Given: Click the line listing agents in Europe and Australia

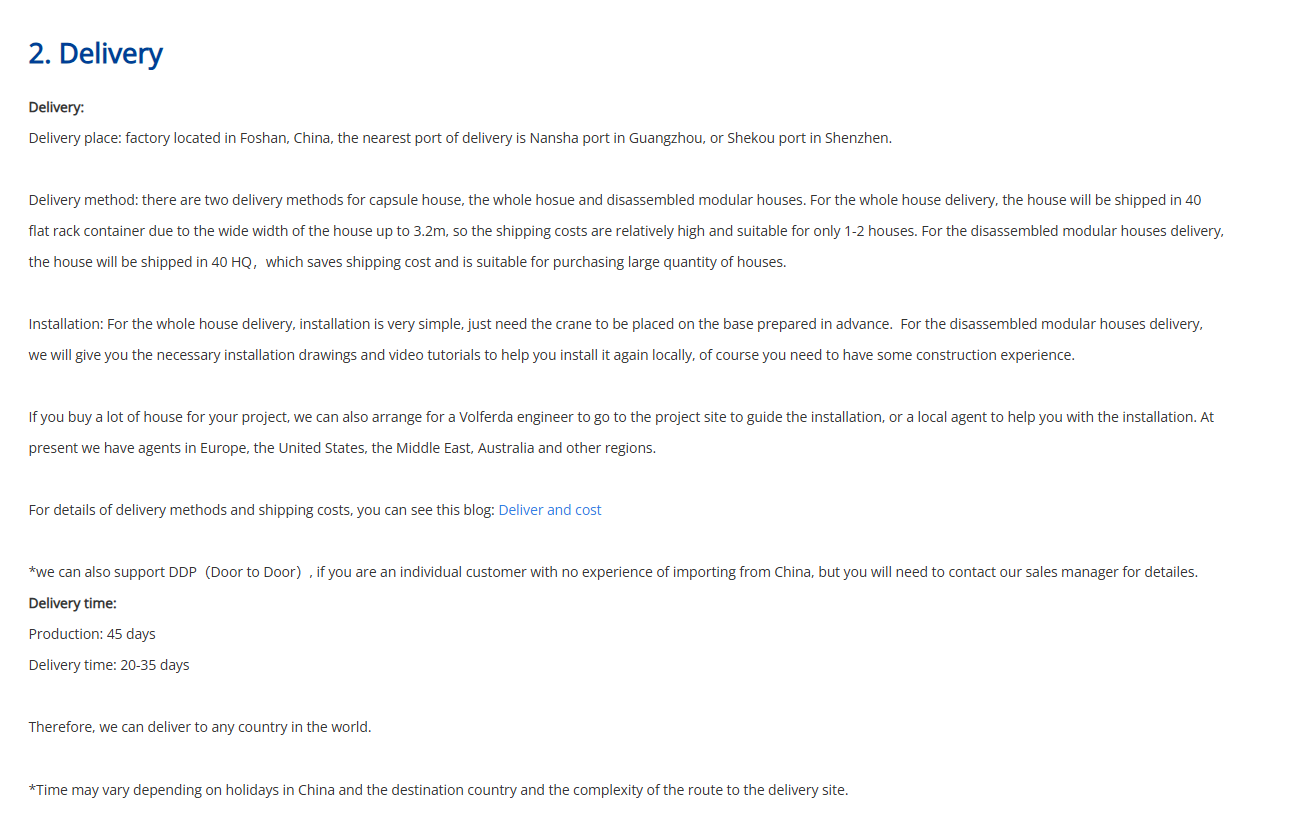Looking at the screenshot, I should point(342,448).
